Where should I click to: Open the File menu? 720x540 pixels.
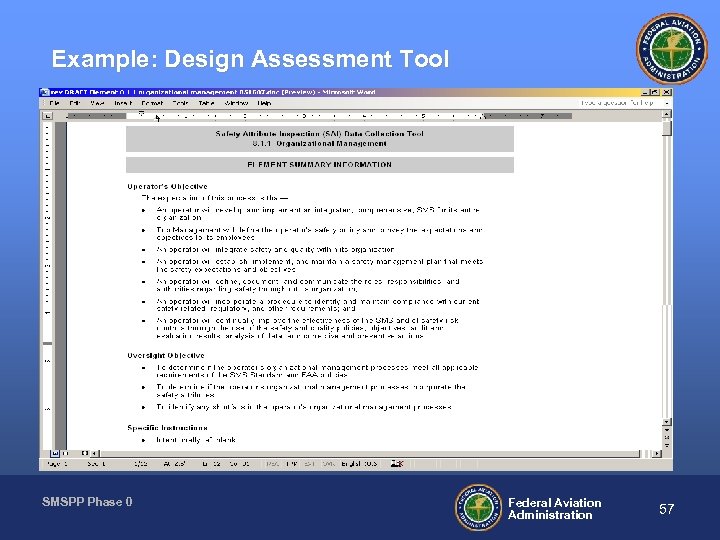(x=54, y=103)
